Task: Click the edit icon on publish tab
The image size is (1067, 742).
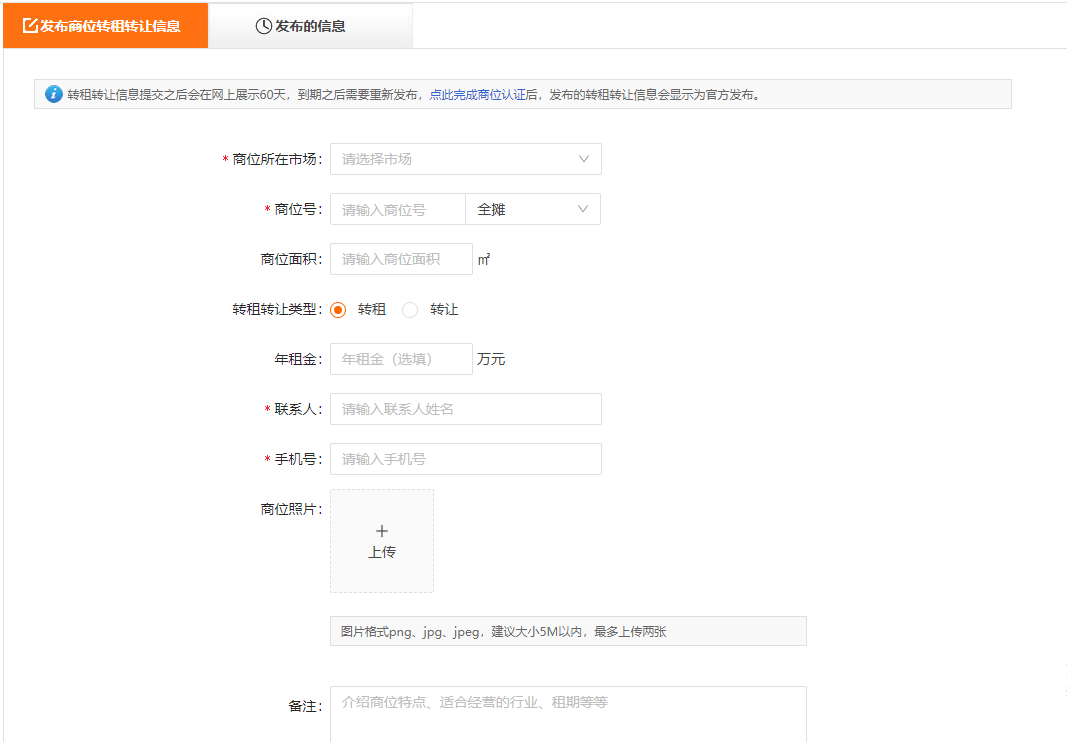Action: [x=30, y=26]
